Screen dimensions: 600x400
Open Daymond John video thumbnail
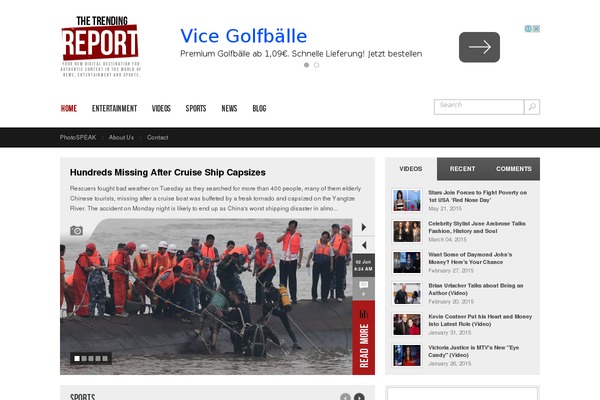[407, 262]
